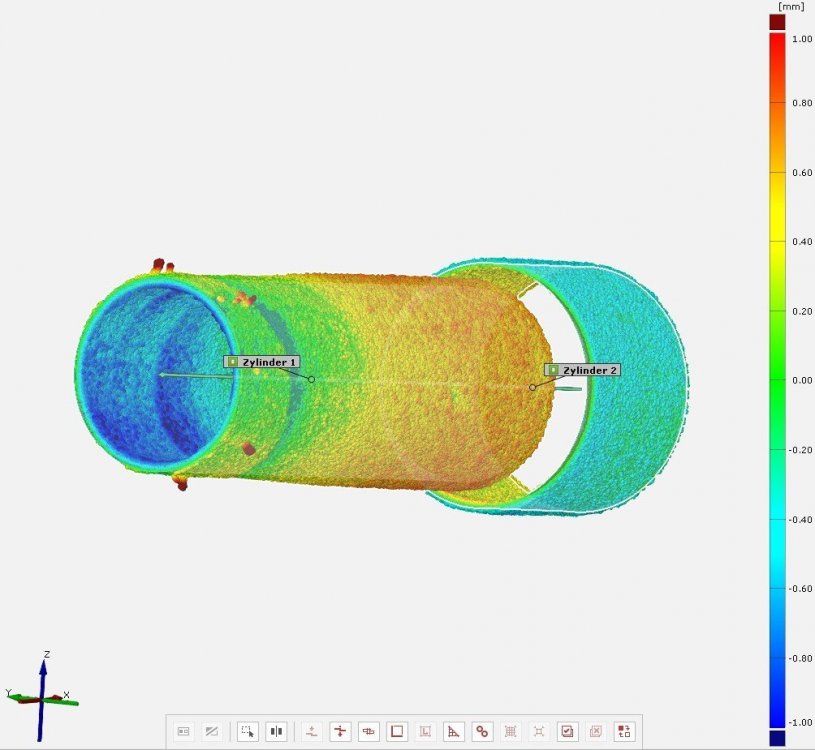815x750 pixels.
Task: Click the square frame icon in the toolbar
Action: [397, 731]
